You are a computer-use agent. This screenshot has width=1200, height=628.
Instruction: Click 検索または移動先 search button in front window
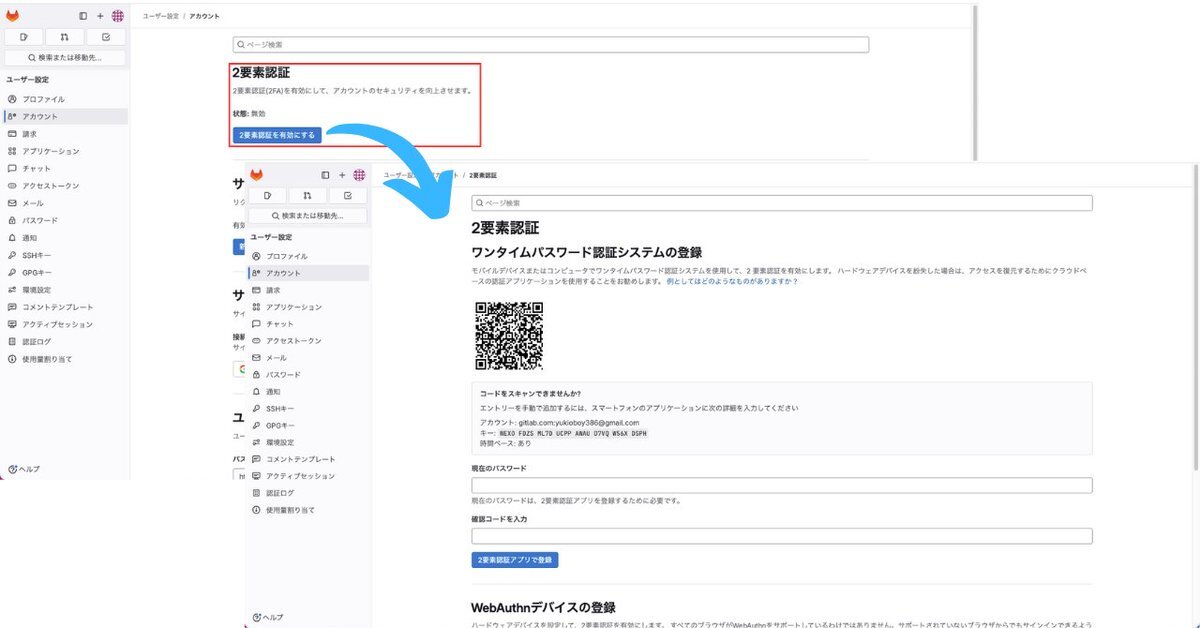(x=308, y=216)
